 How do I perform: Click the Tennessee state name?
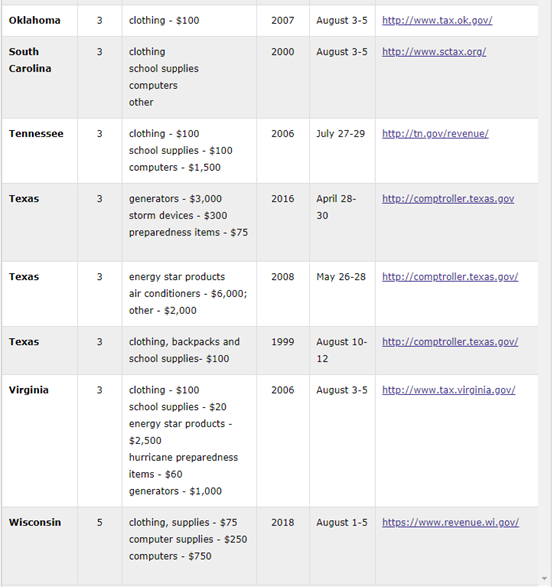tap(36, 134)
